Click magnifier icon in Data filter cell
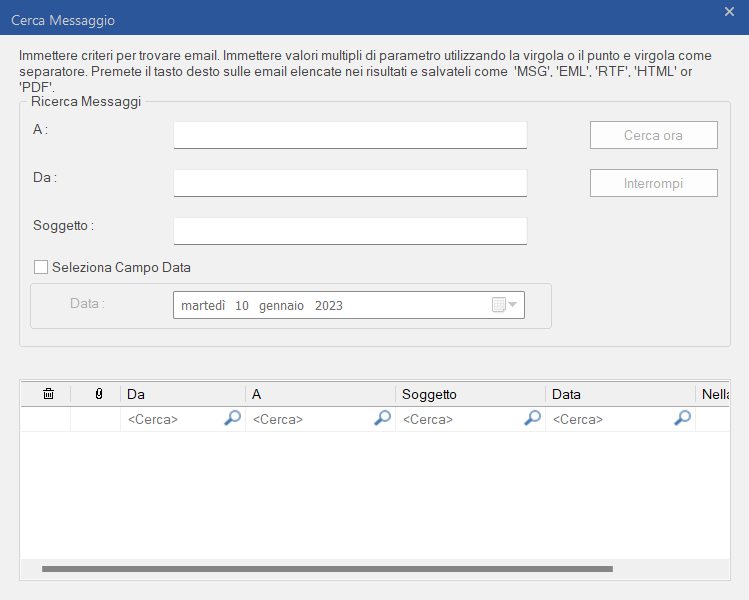The image size is (749, 600). point(682,419)
